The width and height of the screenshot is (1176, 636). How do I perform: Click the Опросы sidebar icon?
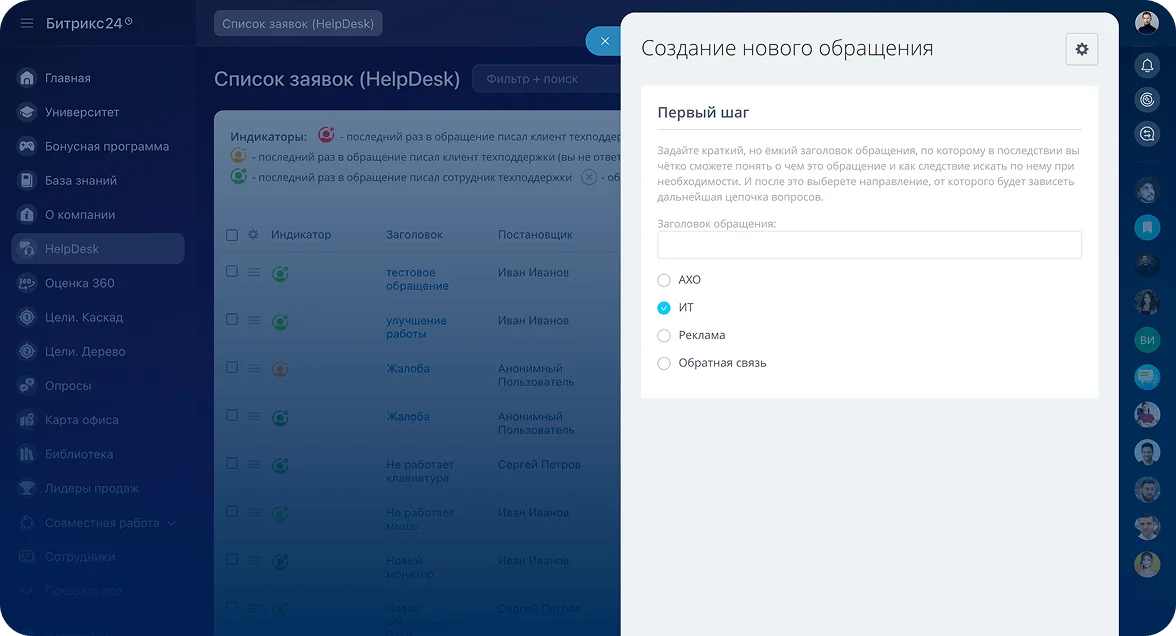(x=27, y=386)
